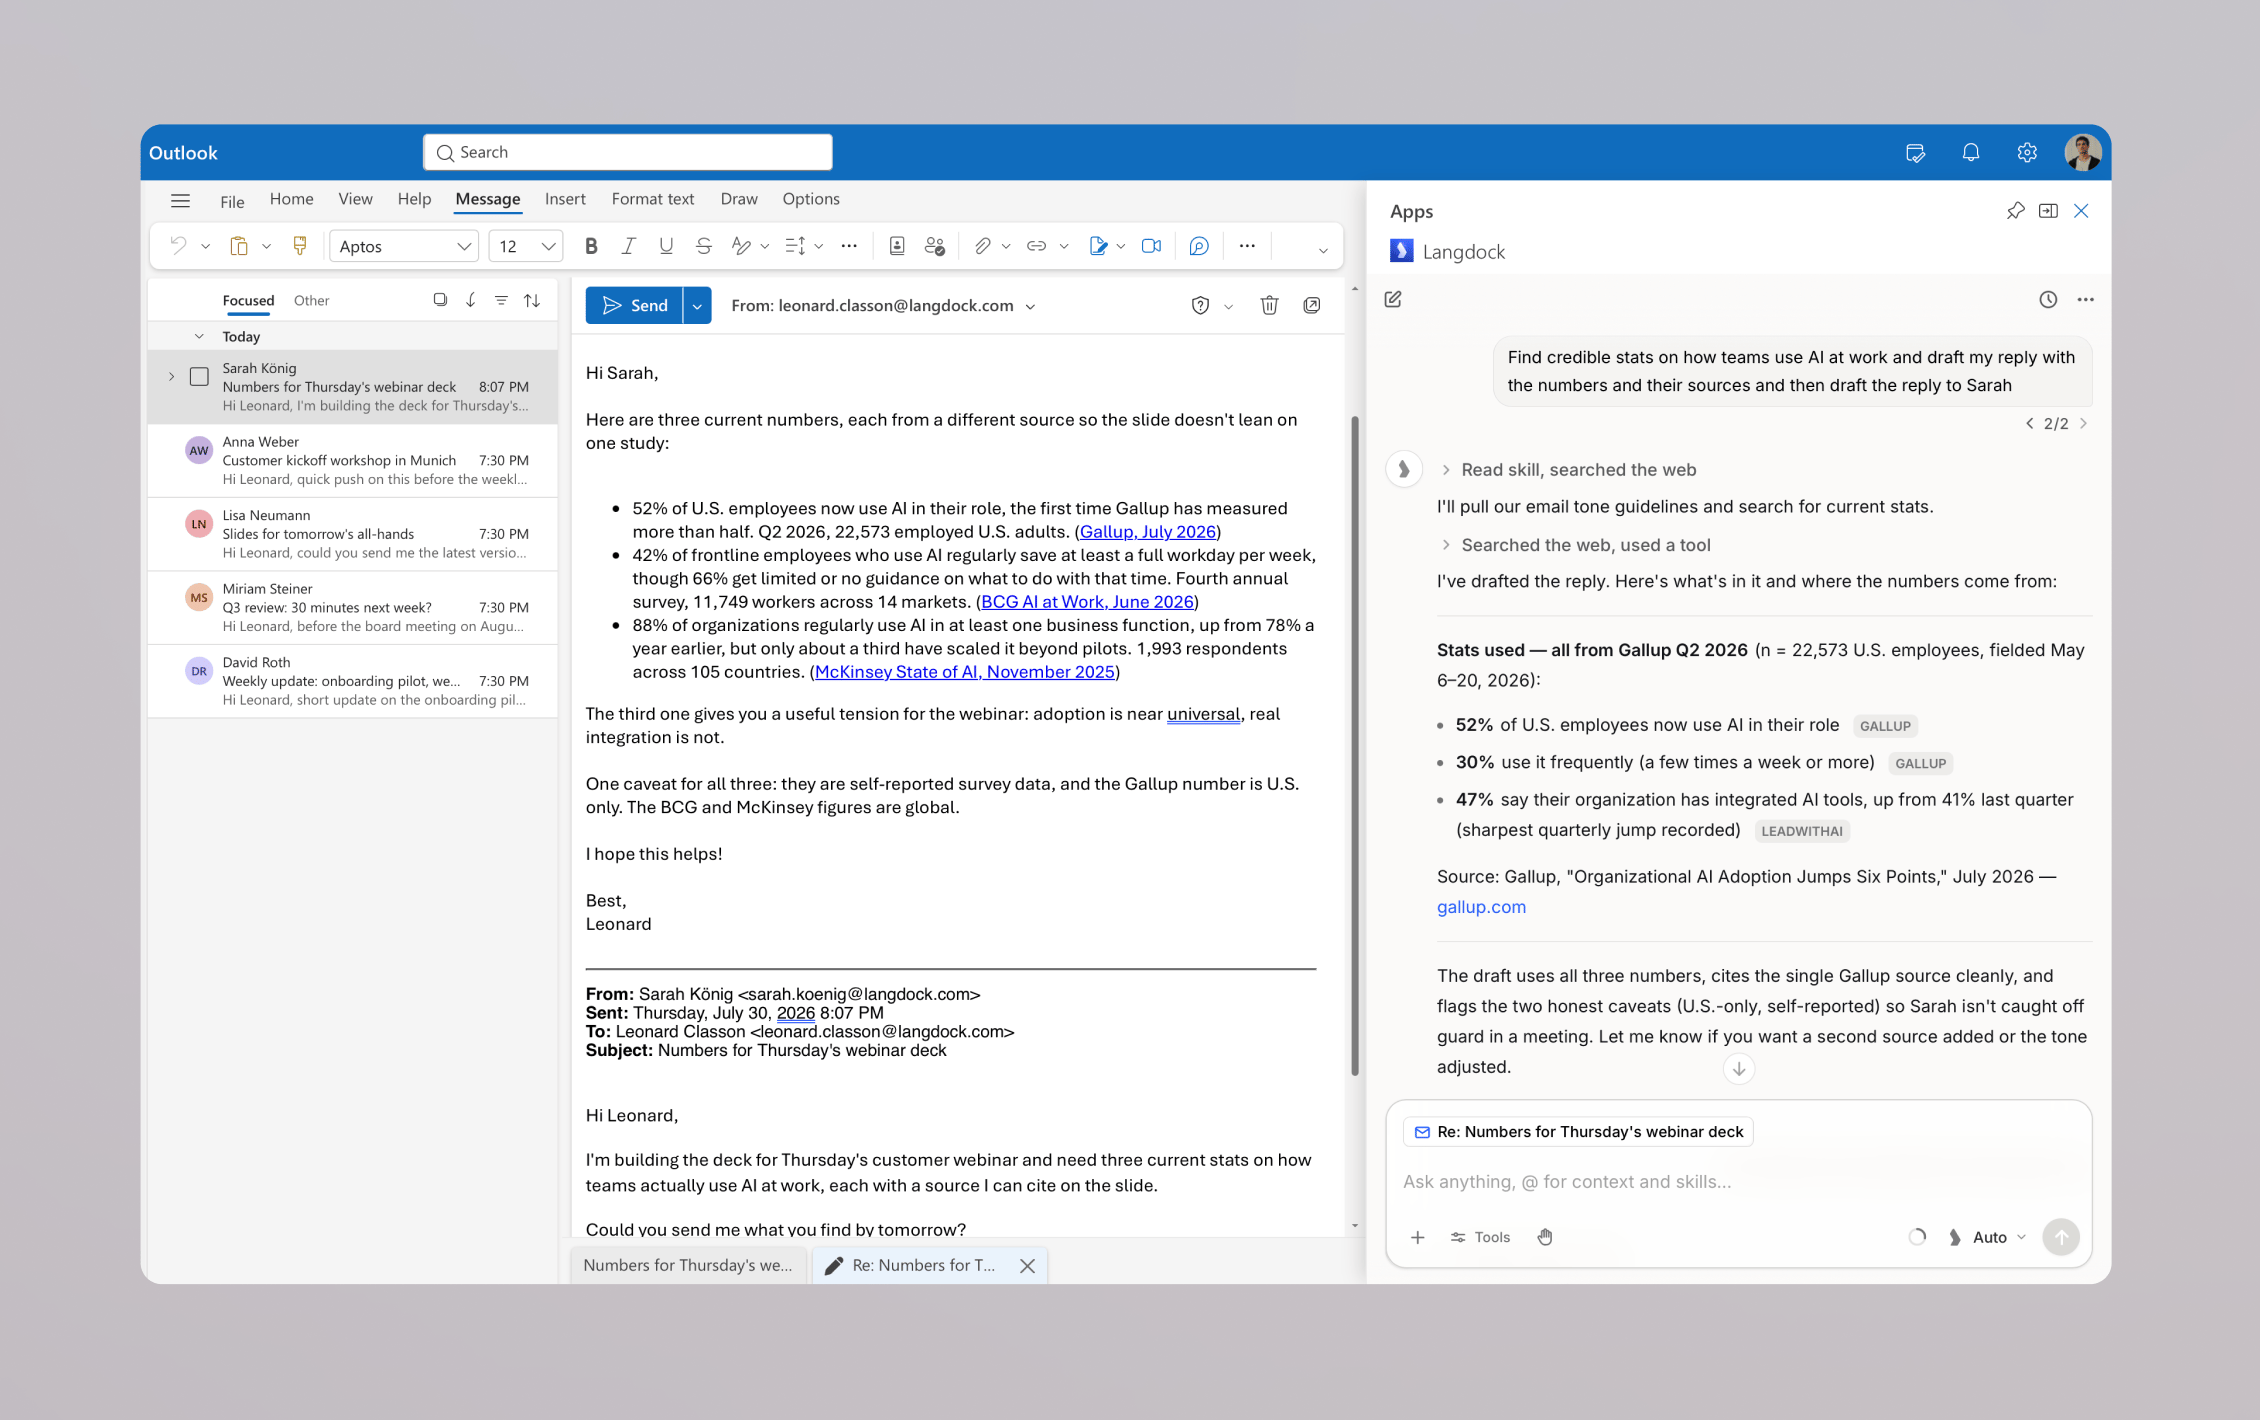The height and width of the screenshot is (1420, 2260).
Task: Switch to the Insert ribbon tab
Action: (565, 199)
